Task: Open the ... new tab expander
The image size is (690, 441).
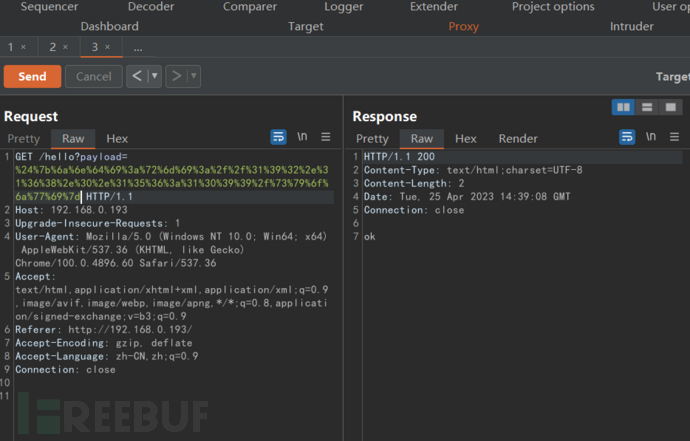Action: click(138, 48)
